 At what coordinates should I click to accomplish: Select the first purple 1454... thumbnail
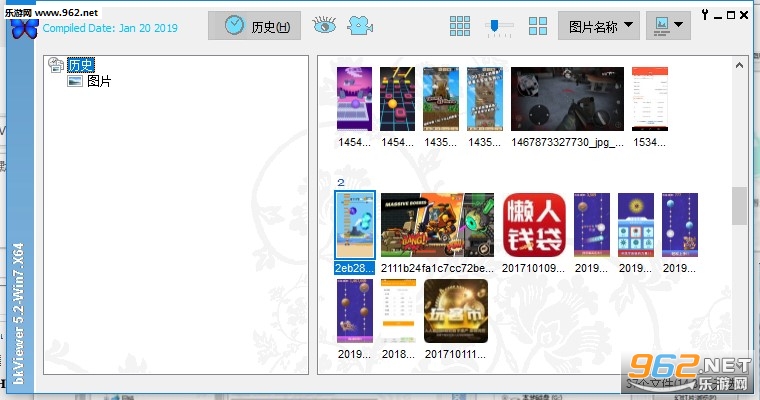pos(354,99)
